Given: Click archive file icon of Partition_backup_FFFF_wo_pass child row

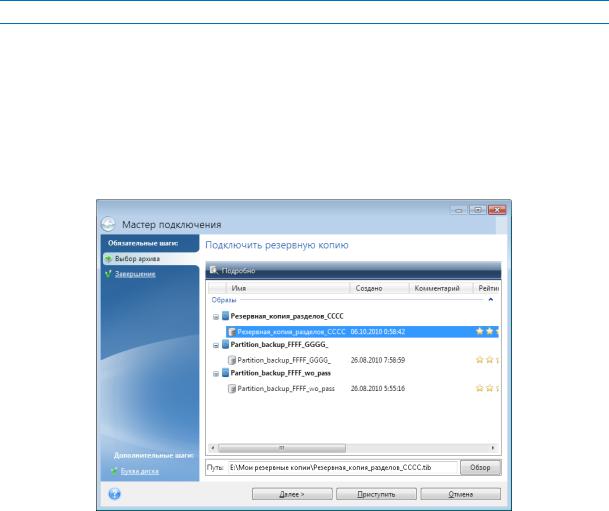Looking at the screenshot, I should 232,388.
